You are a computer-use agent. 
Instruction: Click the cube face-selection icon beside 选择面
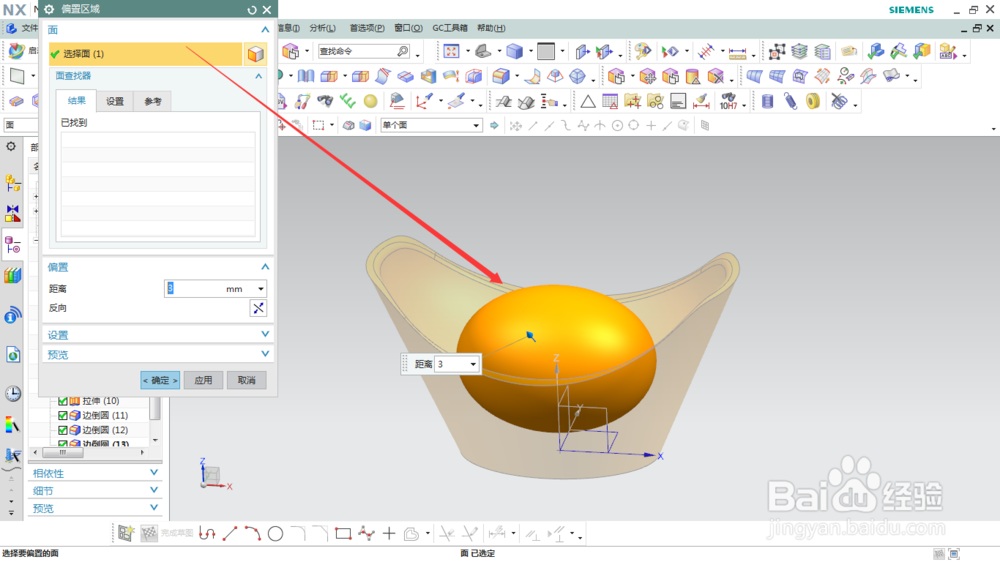coord(256,54)
